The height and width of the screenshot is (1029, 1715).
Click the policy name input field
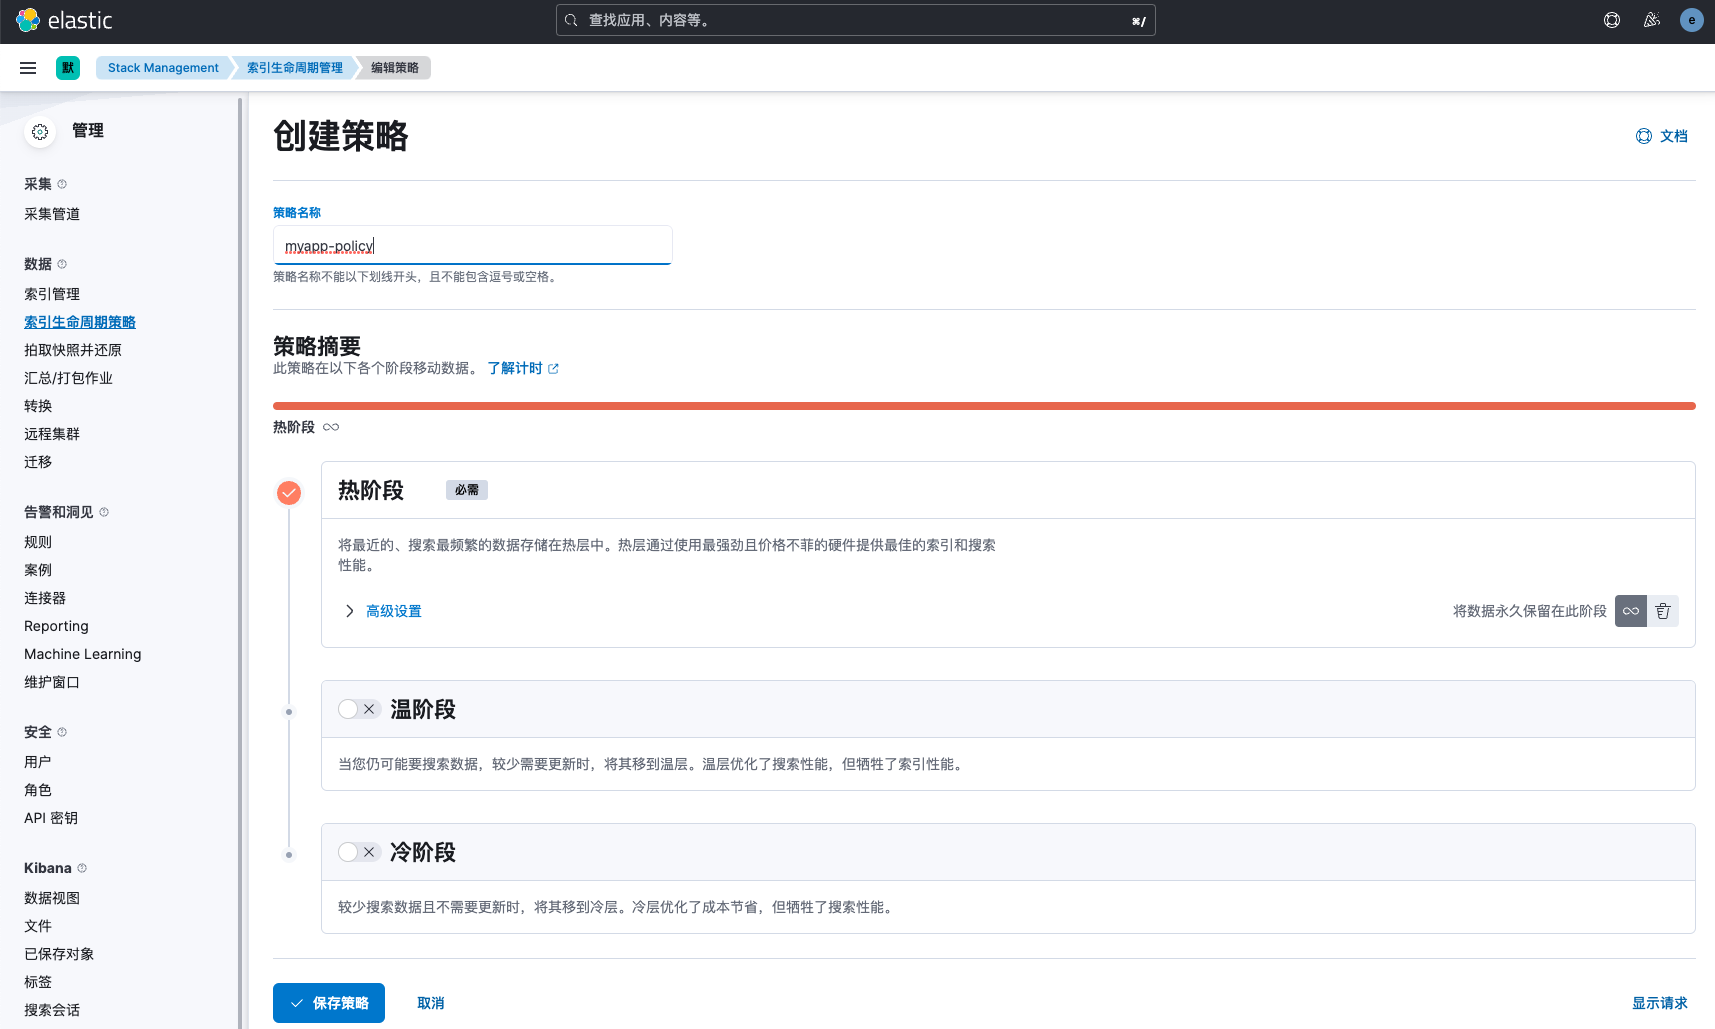[473, 245]
